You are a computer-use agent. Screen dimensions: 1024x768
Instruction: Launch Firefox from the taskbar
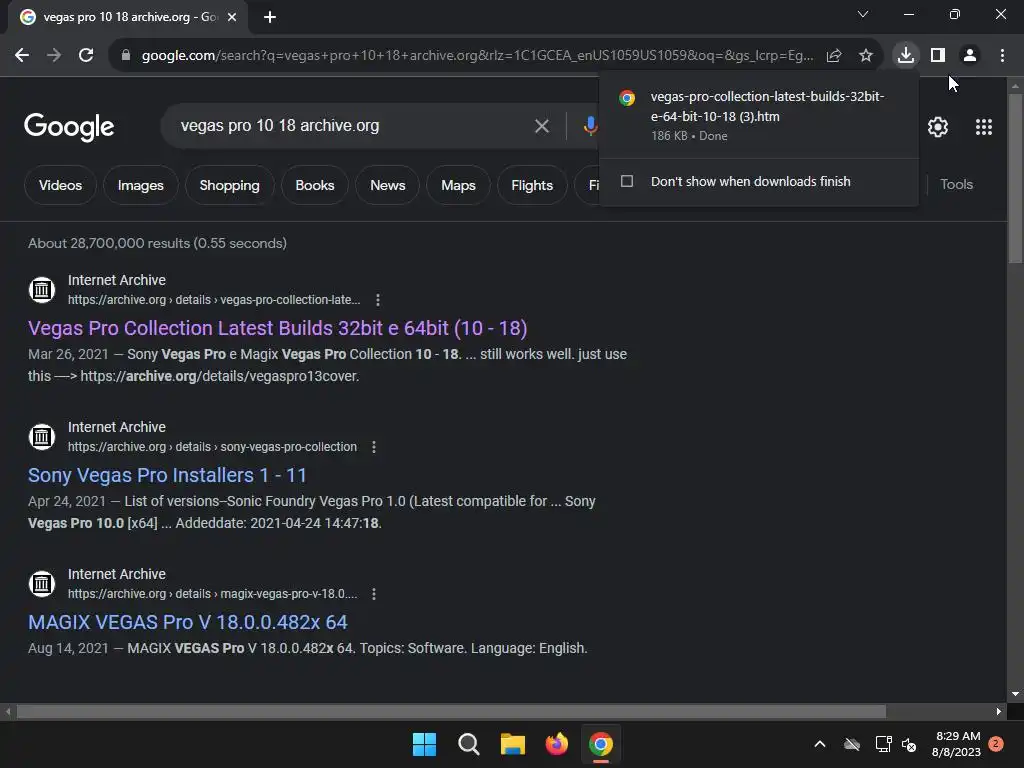click(x=556, y=744)
